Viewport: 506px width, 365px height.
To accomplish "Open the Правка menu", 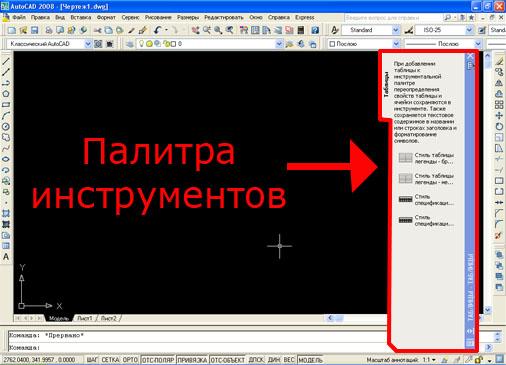I will coord(40,17).
